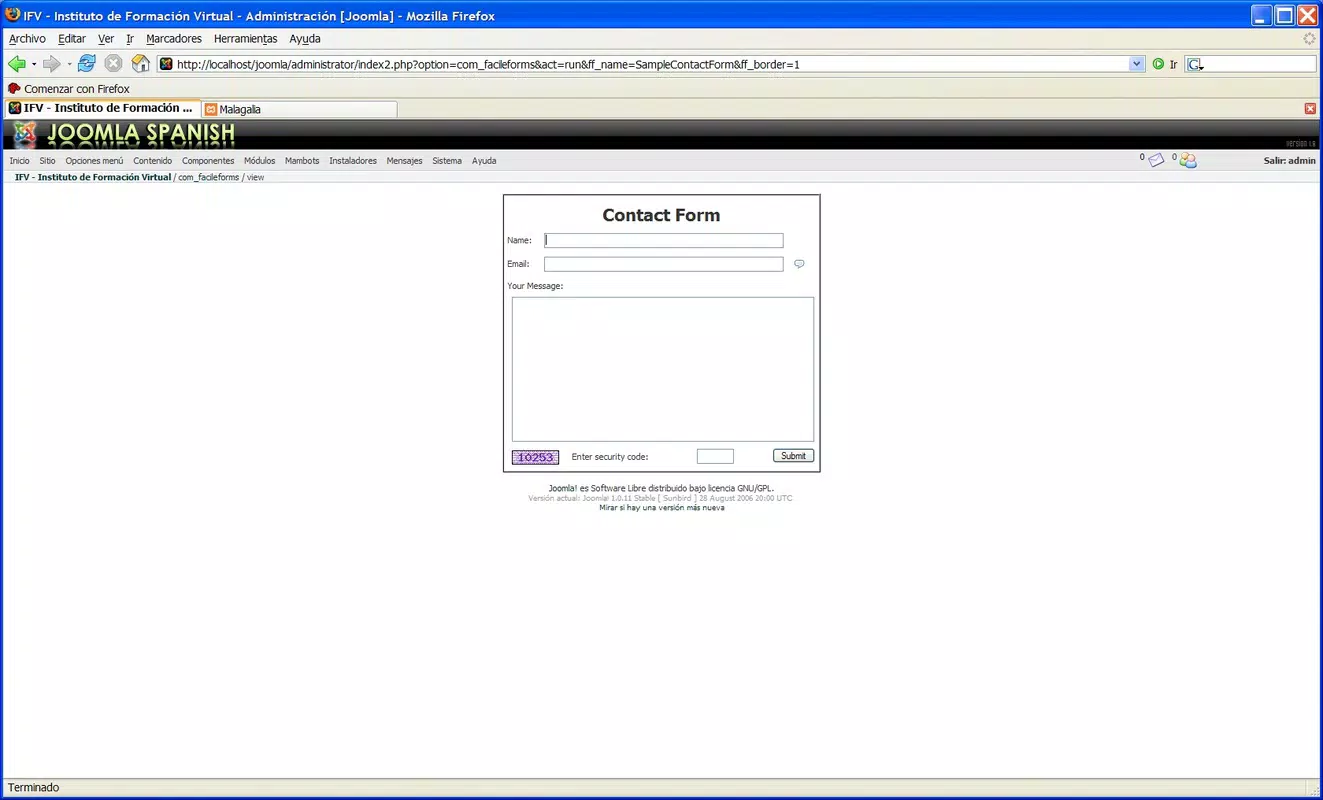Viewport: 1323px width, 800px height.
Task: Click the Joomla Spanish logo banner
Action: [125, 134]
